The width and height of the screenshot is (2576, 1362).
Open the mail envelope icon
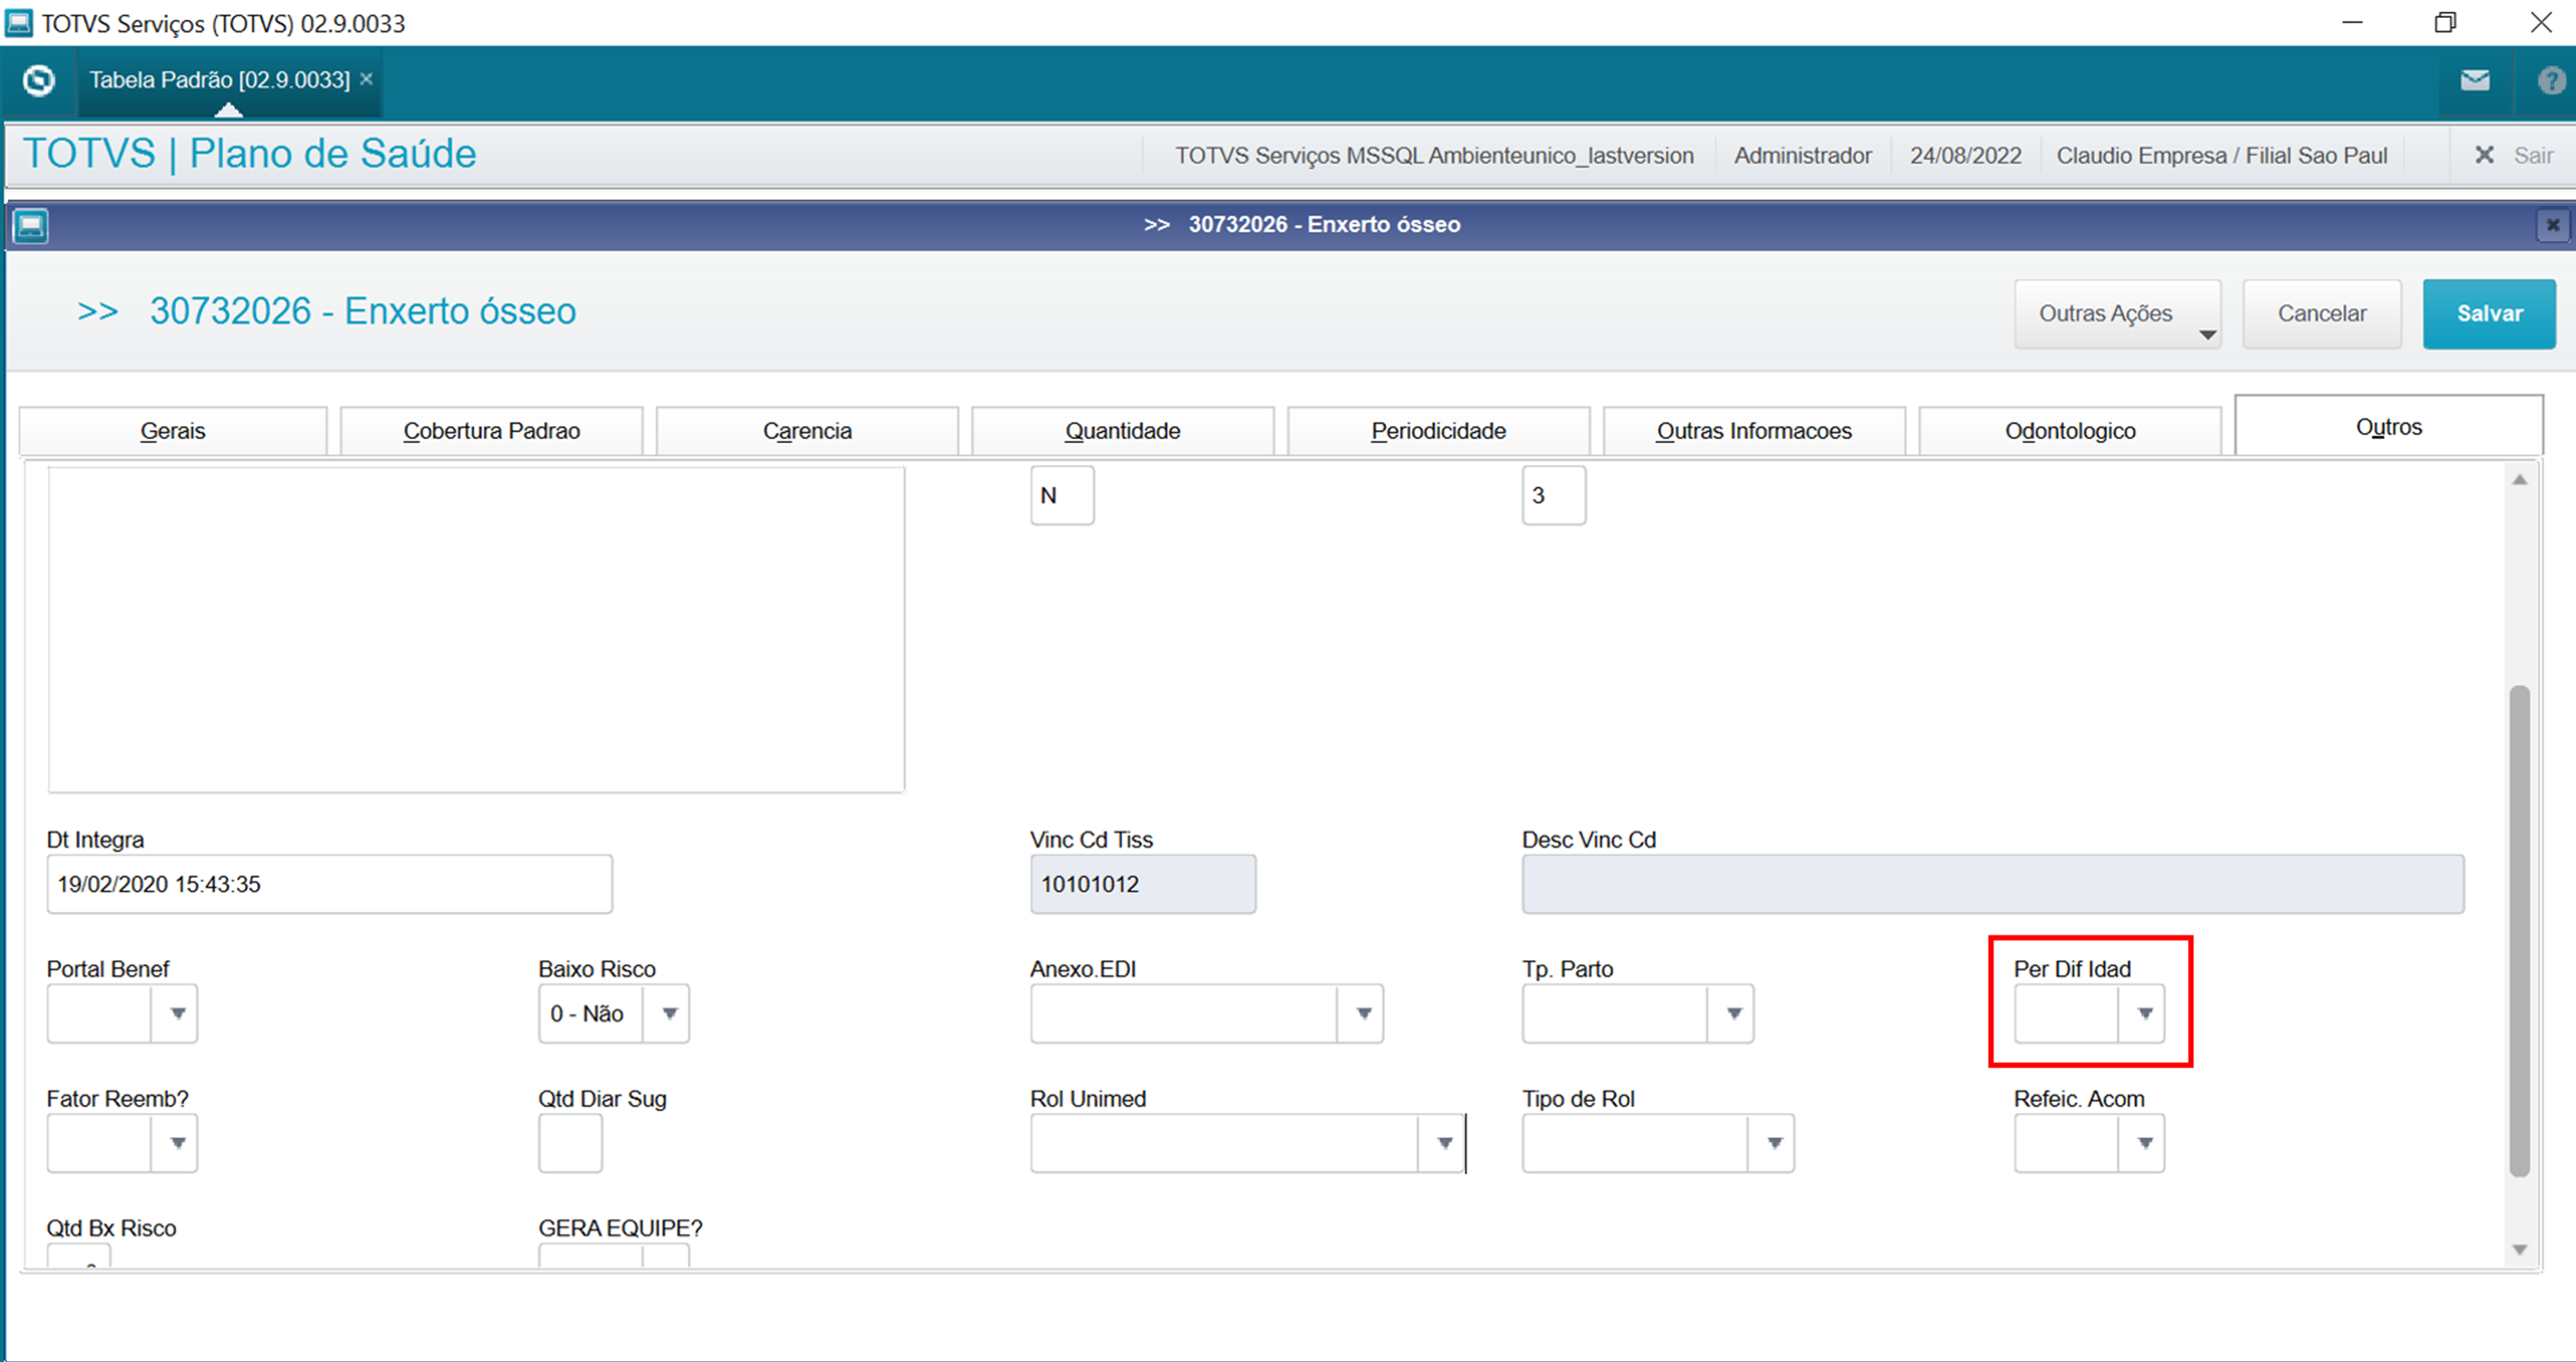point(2474,80)
